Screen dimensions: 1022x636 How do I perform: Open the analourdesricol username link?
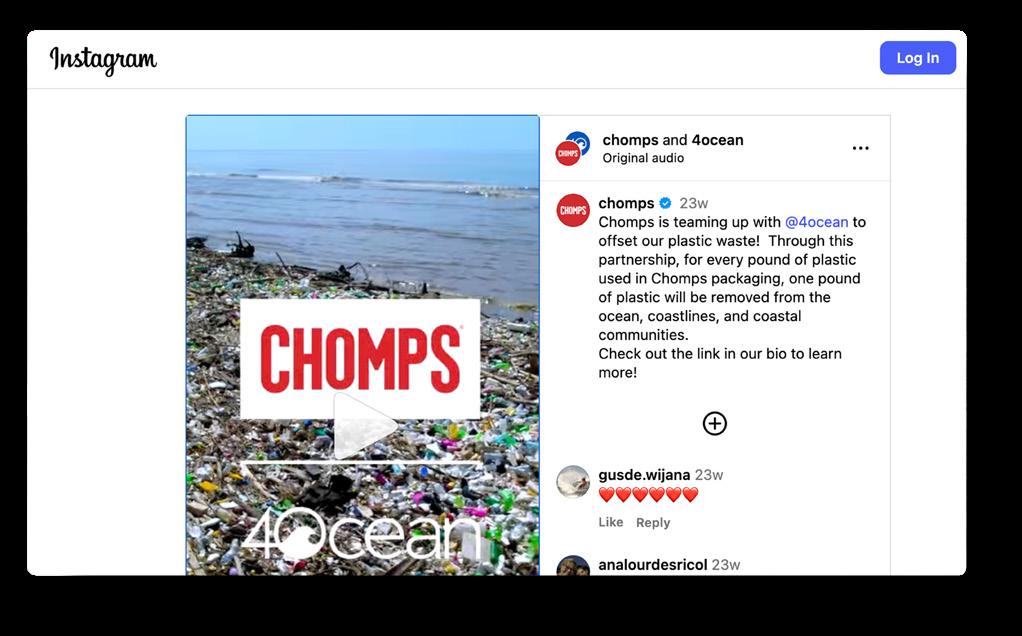point(652,565)
